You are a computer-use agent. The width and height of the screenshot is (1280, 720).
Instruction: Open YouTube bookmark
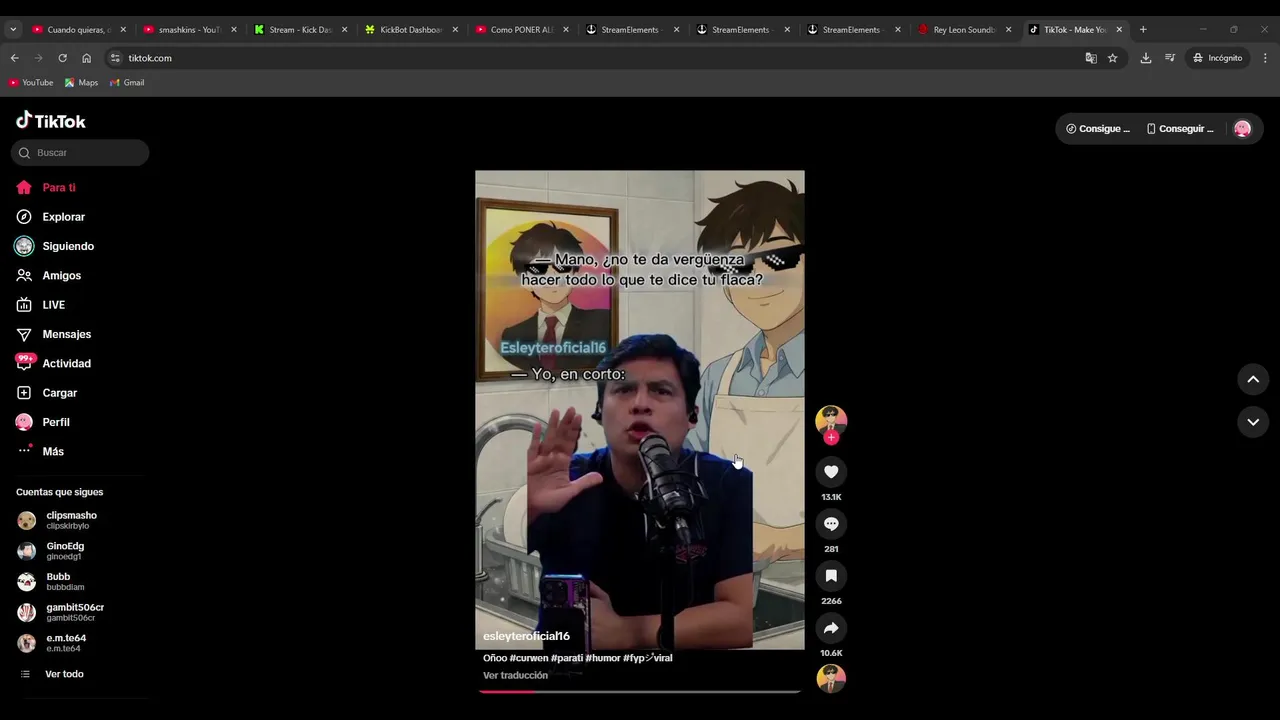31,83
